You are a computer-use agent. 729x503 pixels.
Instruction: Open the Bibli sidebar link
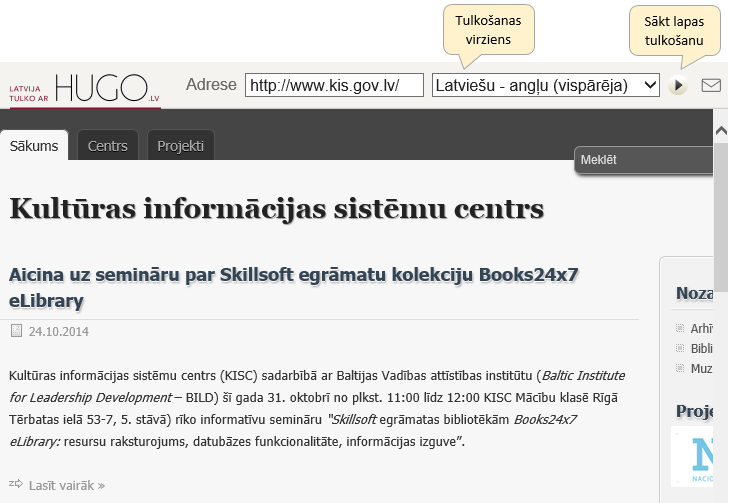click(x=702, y=348)
